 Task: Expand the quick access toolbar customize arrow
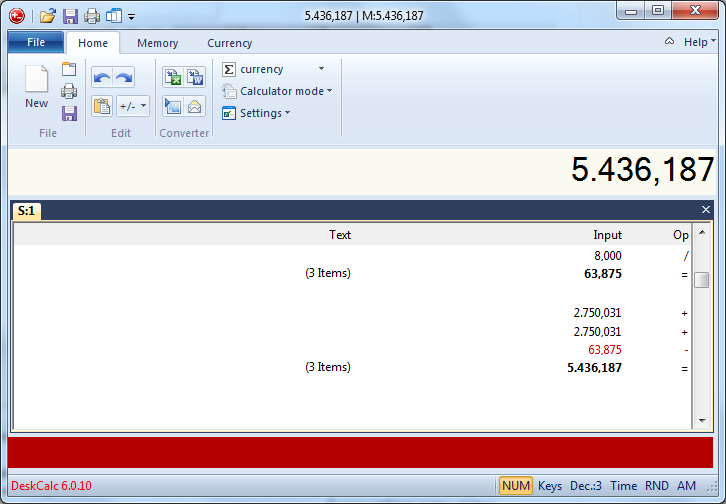131,17
